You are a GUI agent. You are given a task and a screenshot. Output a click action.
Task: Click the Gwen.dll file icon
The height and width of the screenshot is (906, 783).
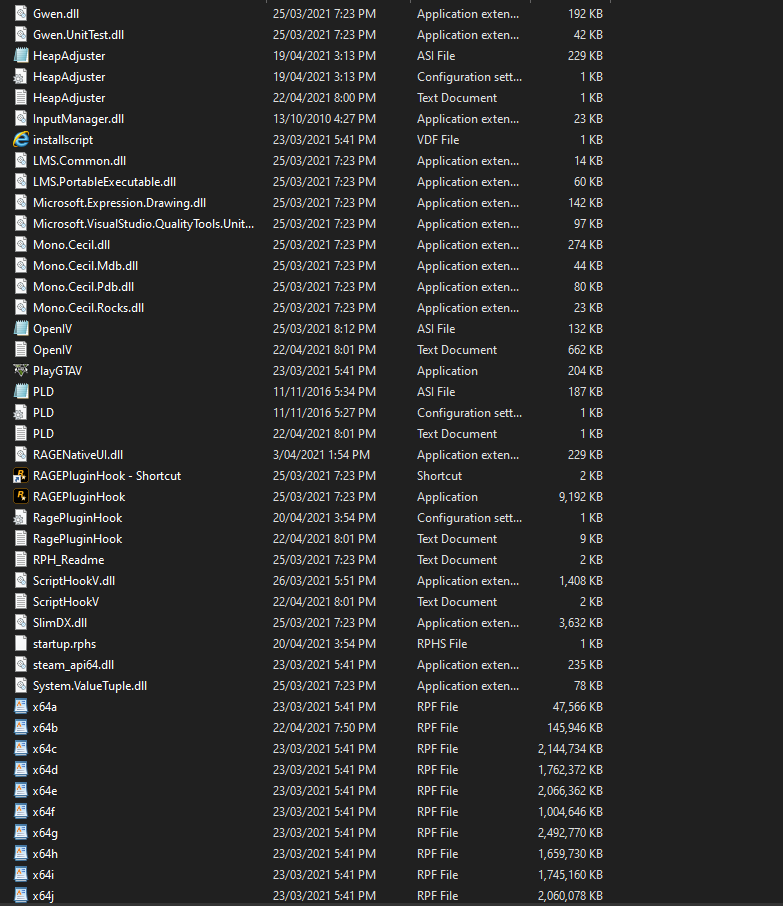coord(21,14)
